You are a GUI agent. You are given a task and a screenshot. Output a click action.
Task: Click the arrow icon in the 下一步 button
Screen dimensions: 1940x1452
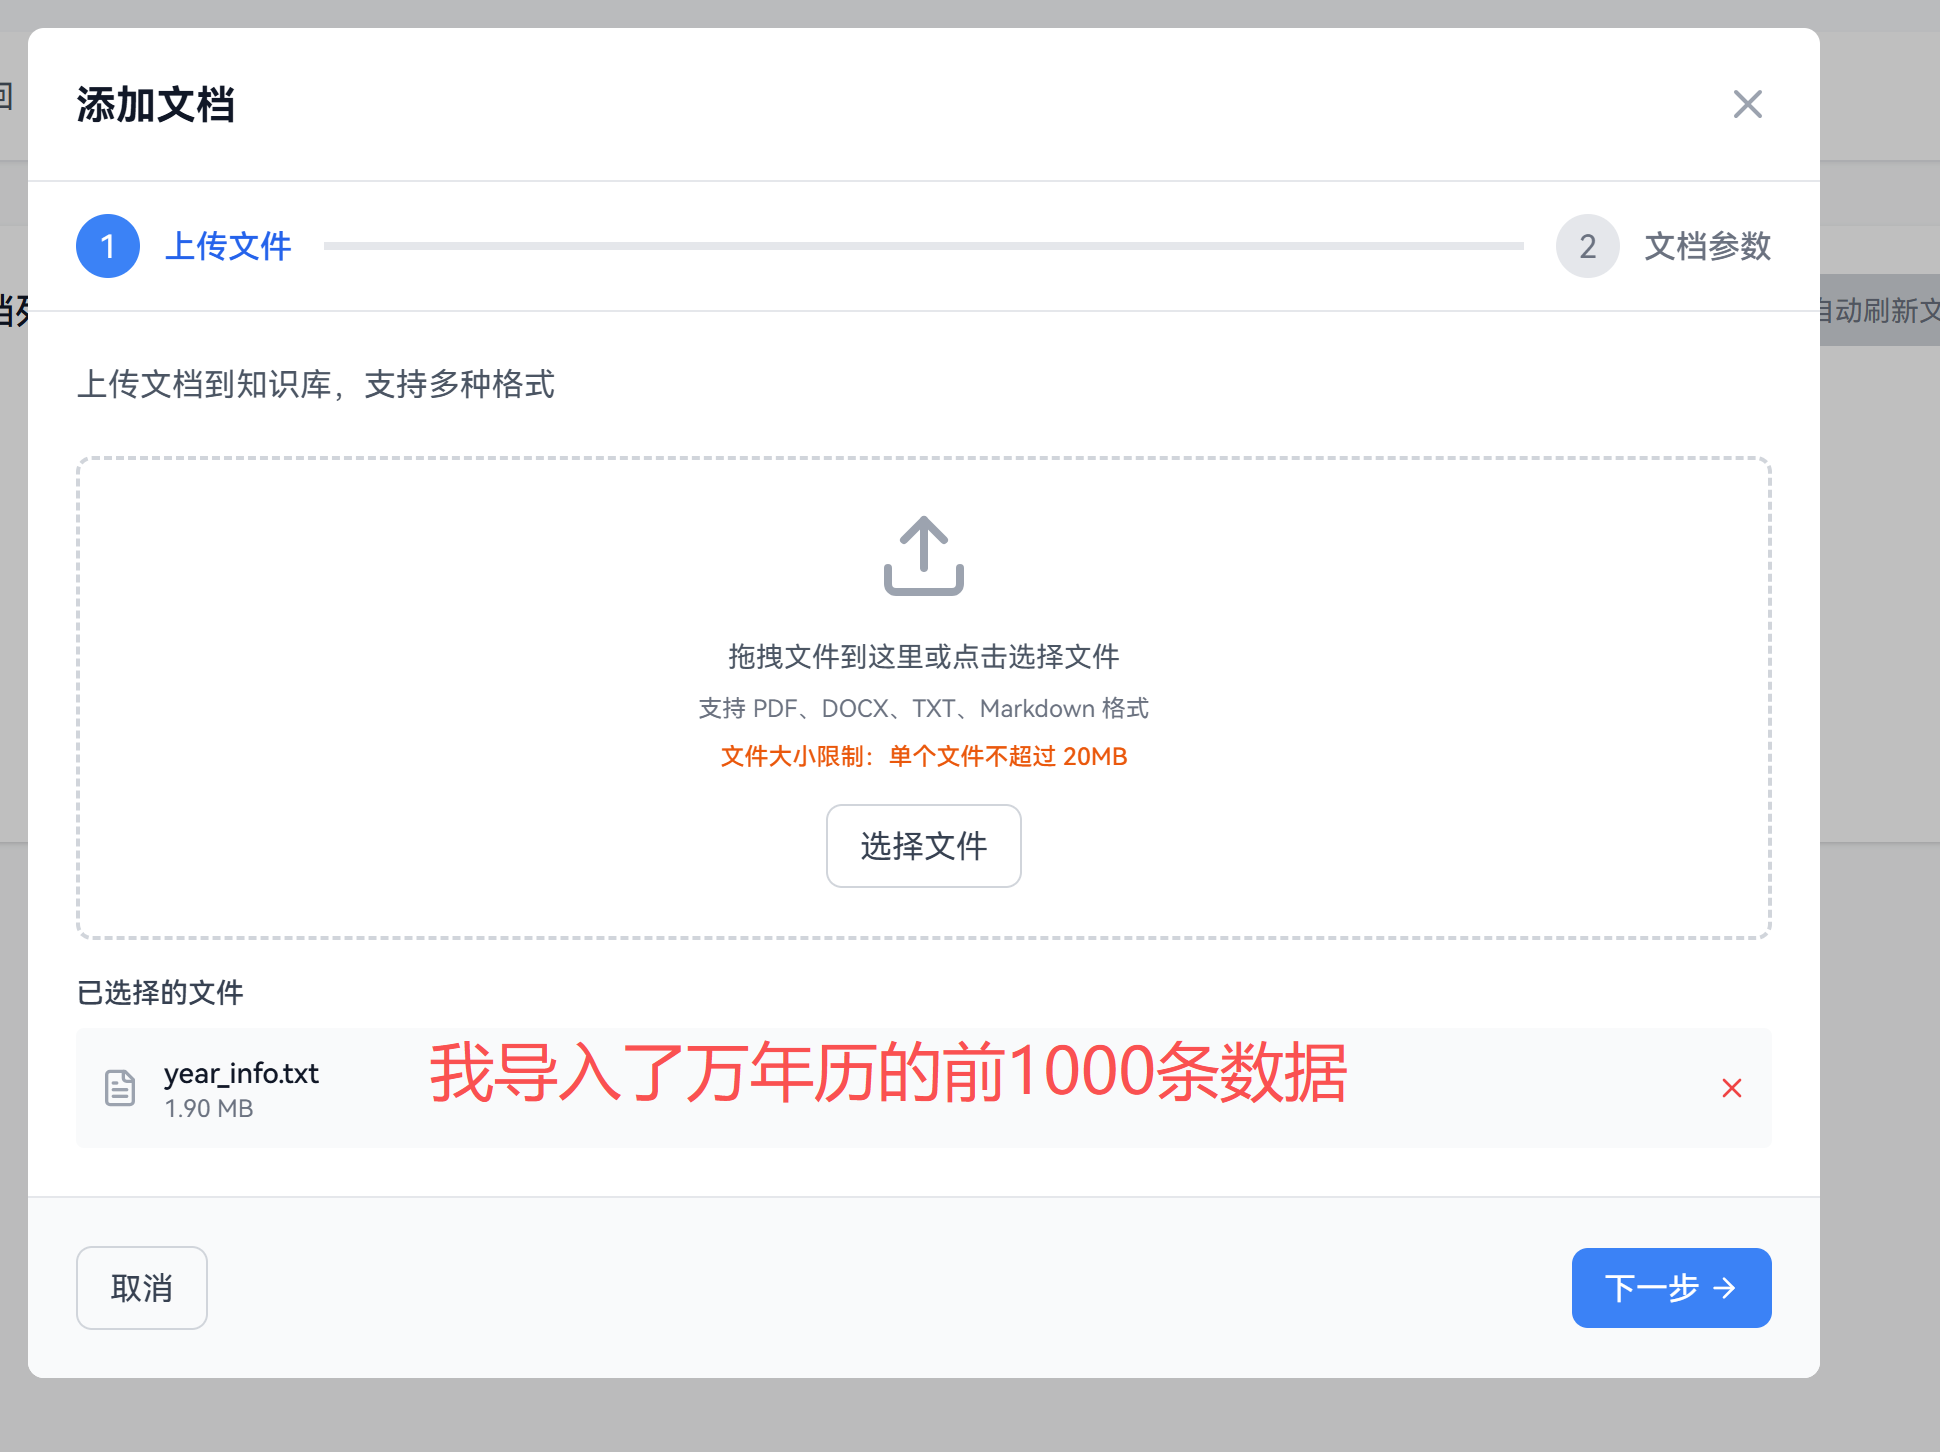click(1725, 1288)
